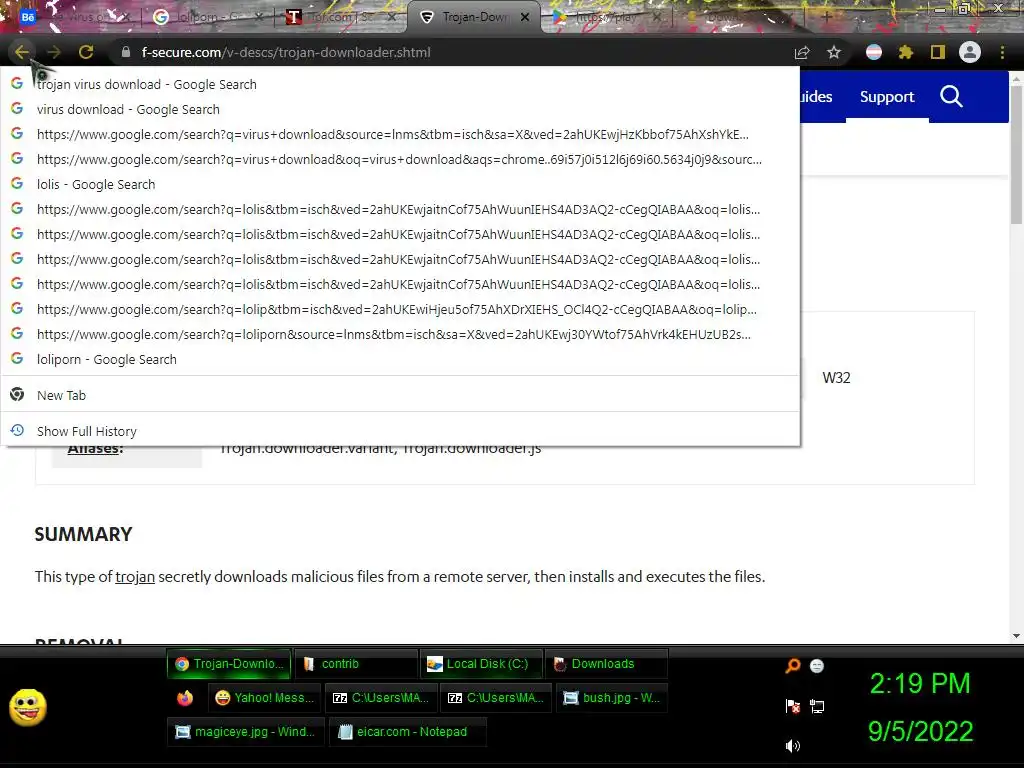Click the SUMMARY heading
Viewport: 1024px width, 768px height.
coord(83,534)
